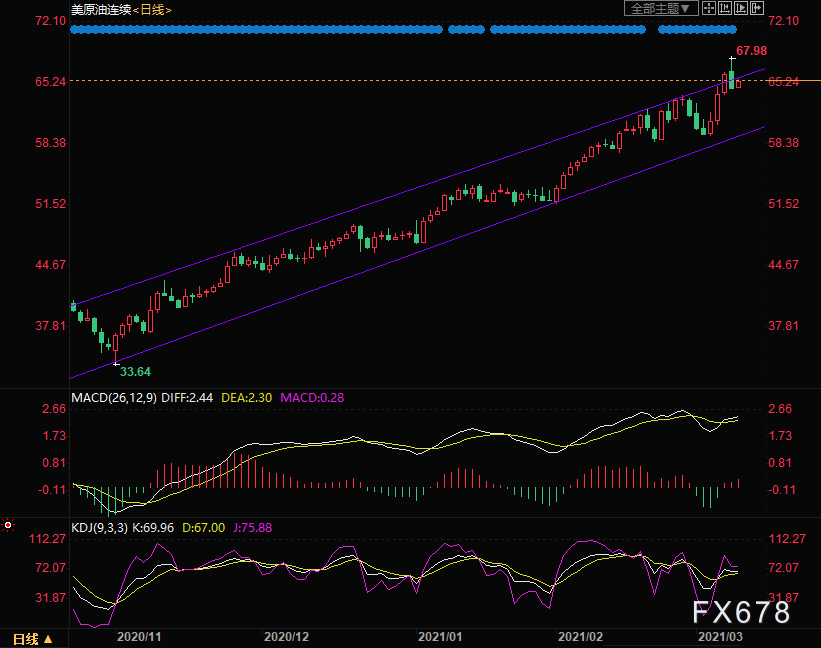Open the 全部主题 dropdown
The width and height of the screenshot is (821, 648).
click(661, 8)
